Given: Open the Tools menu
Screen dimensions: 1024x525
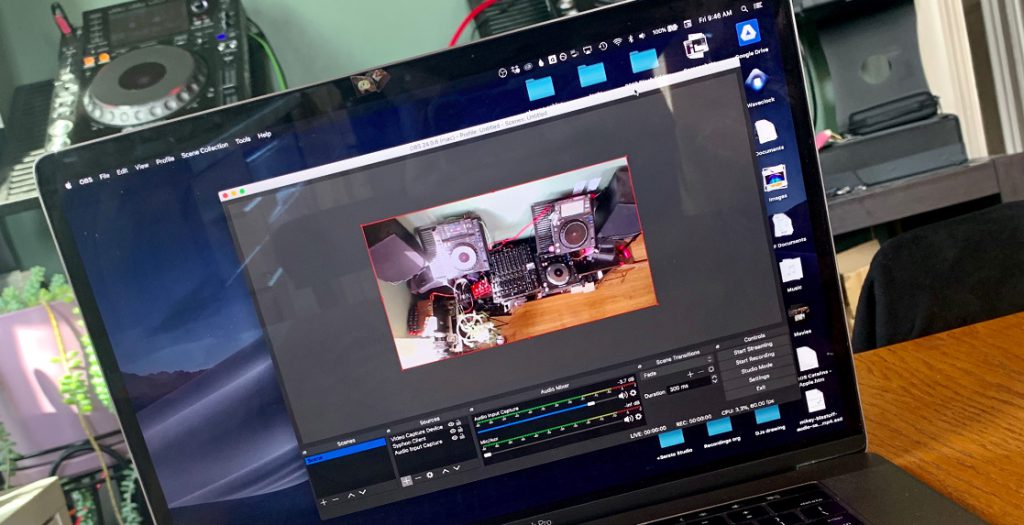Looking at the screenshot, I should (243, 140).
